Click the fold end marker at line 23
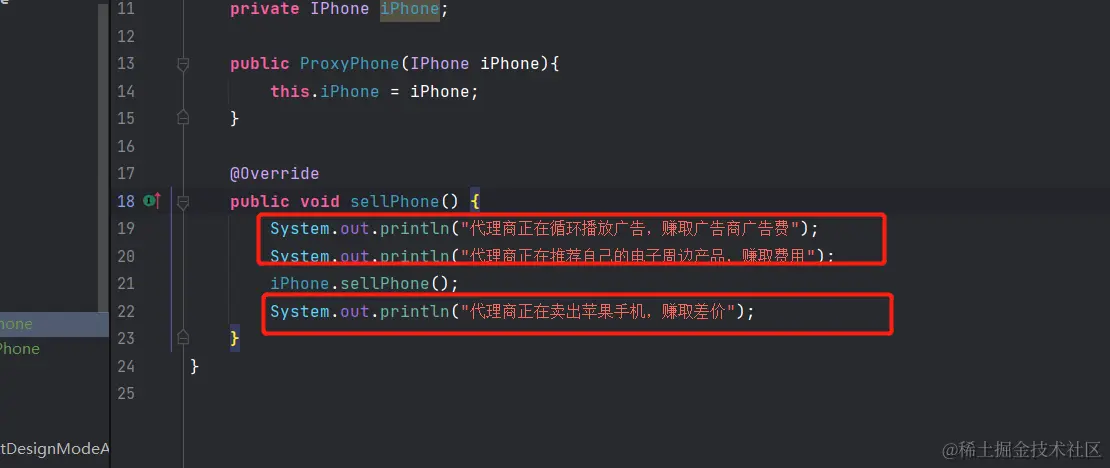Screen dimensions: 1110x468 [183, 336]
